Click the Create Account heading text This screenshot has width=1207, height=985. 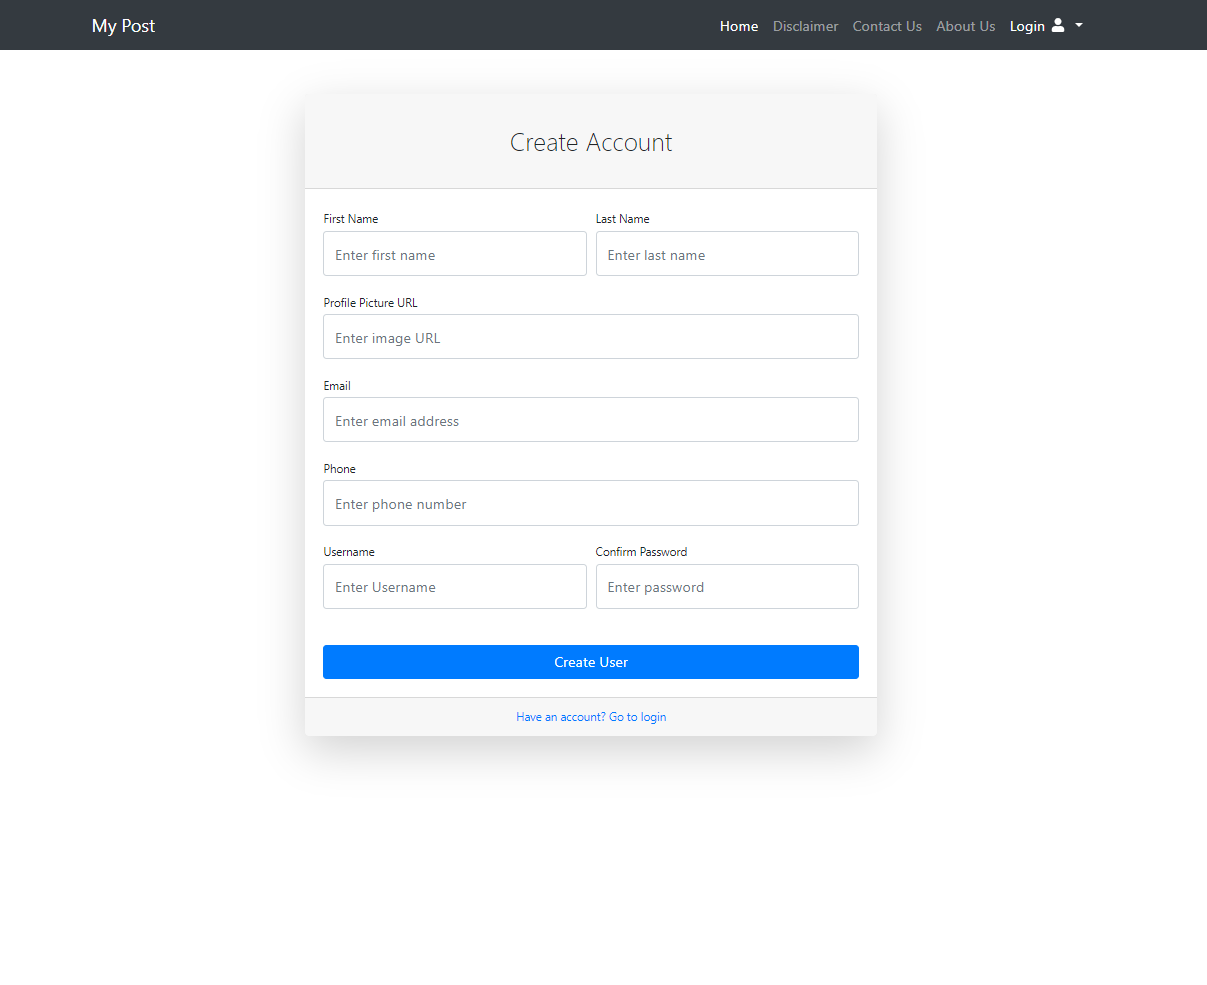coord(591,142)
